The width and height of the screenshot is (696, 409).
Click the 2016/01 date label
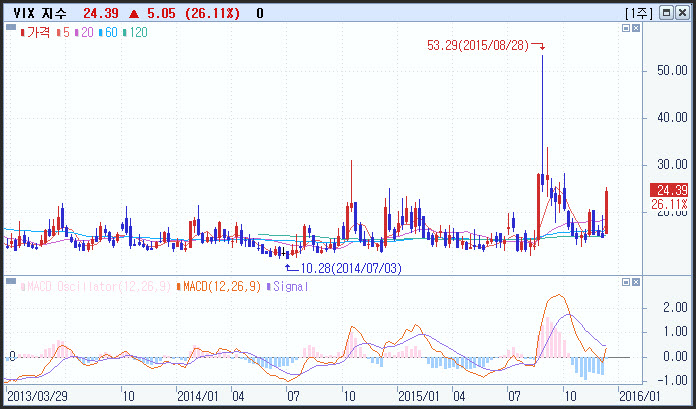point(639,396)
